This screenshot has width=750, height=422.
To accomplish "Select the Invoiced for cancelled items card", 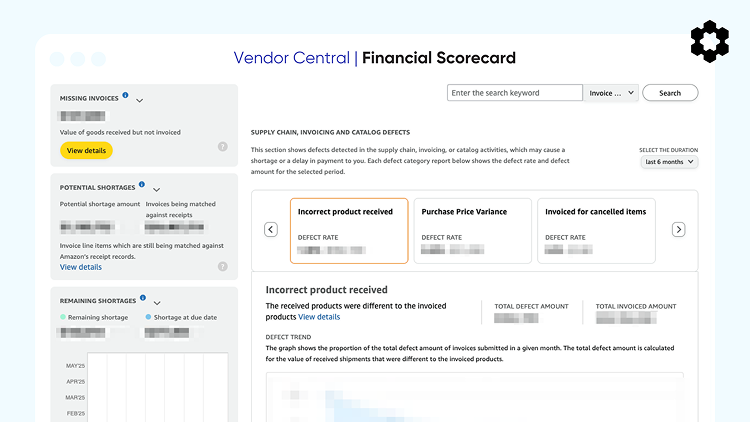I will pyautogui.click(x=596, y=231).
